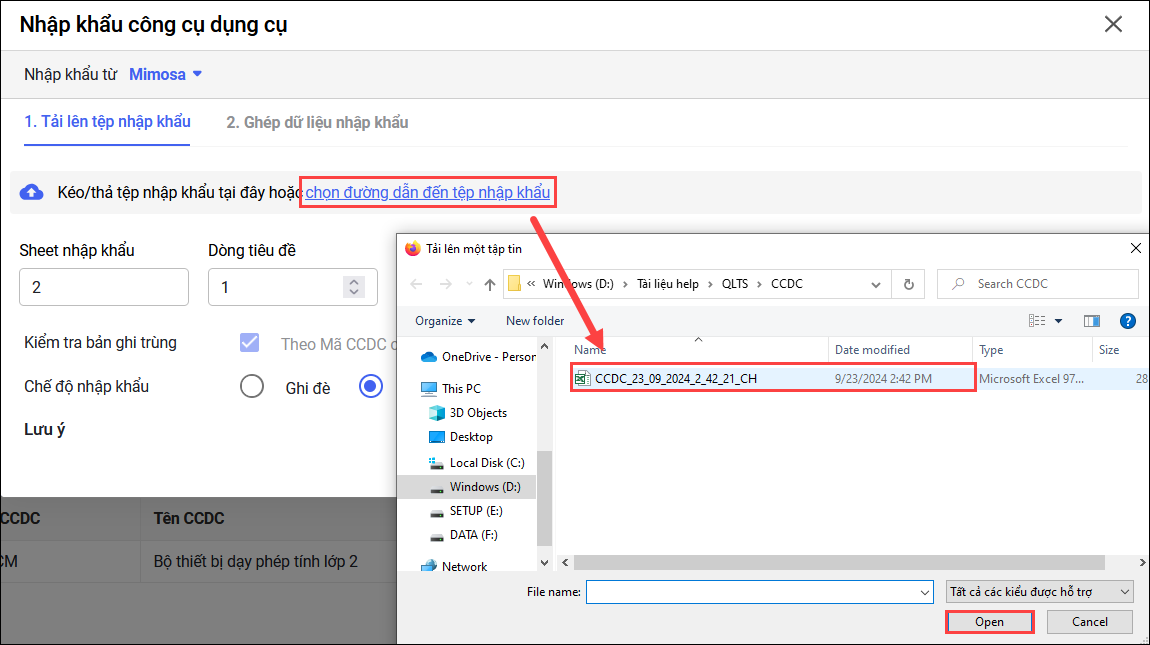Viewport: 1150px width, 645px height.
Task: Open Desktop in navigation pane
Action: (460, 437)
